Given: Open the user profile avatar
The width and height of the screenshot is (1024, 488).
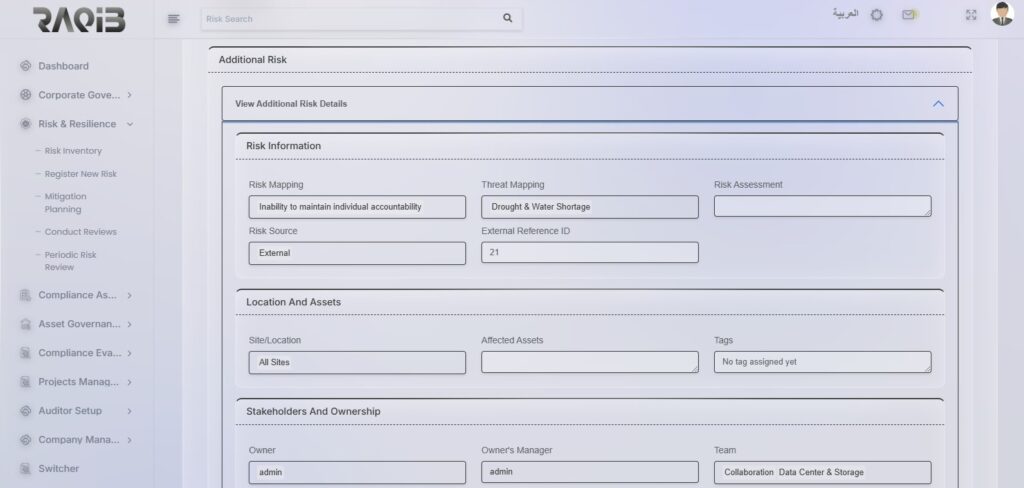Looking at the screenshot, I should point(1001,14).
